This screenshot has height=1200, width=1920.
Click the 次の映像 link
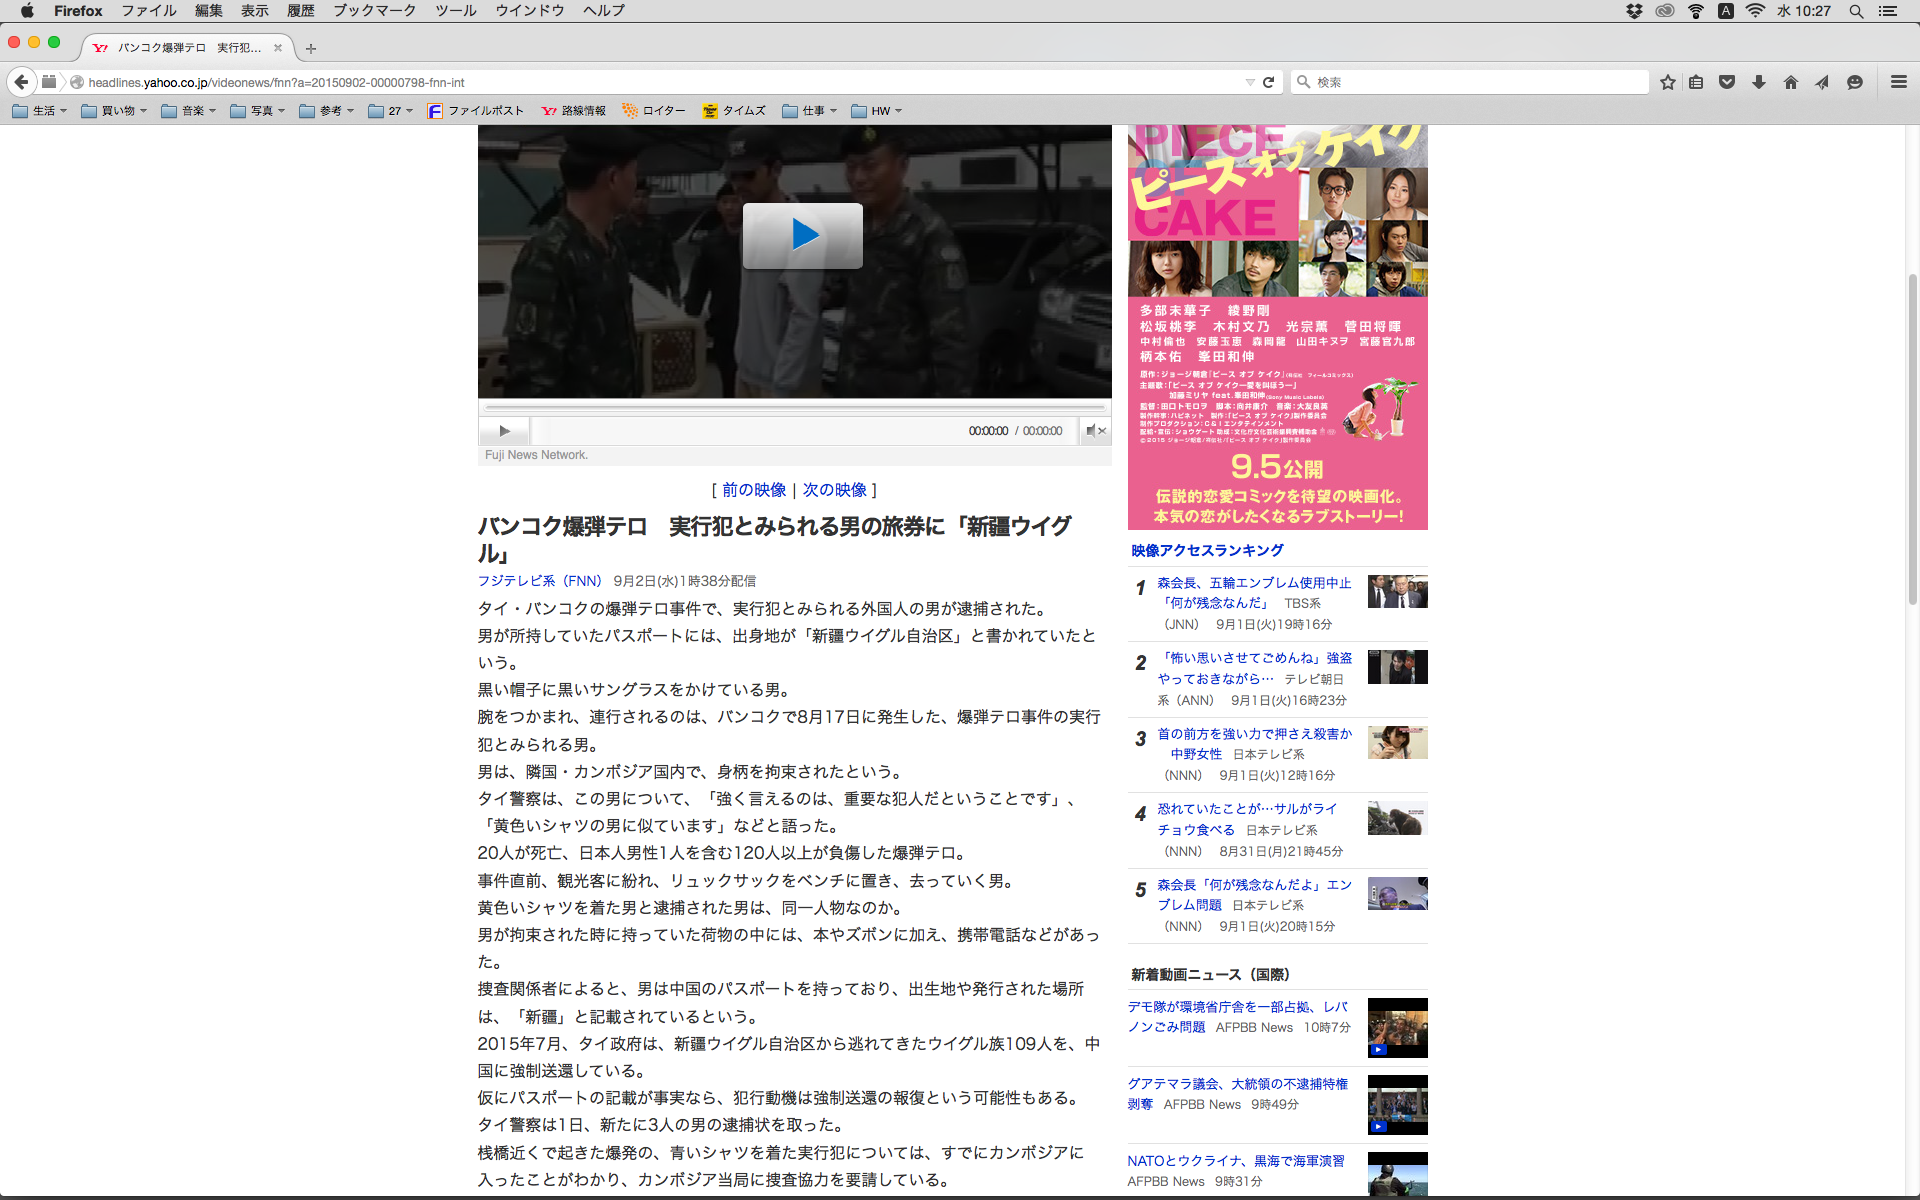tap(834, 490)
